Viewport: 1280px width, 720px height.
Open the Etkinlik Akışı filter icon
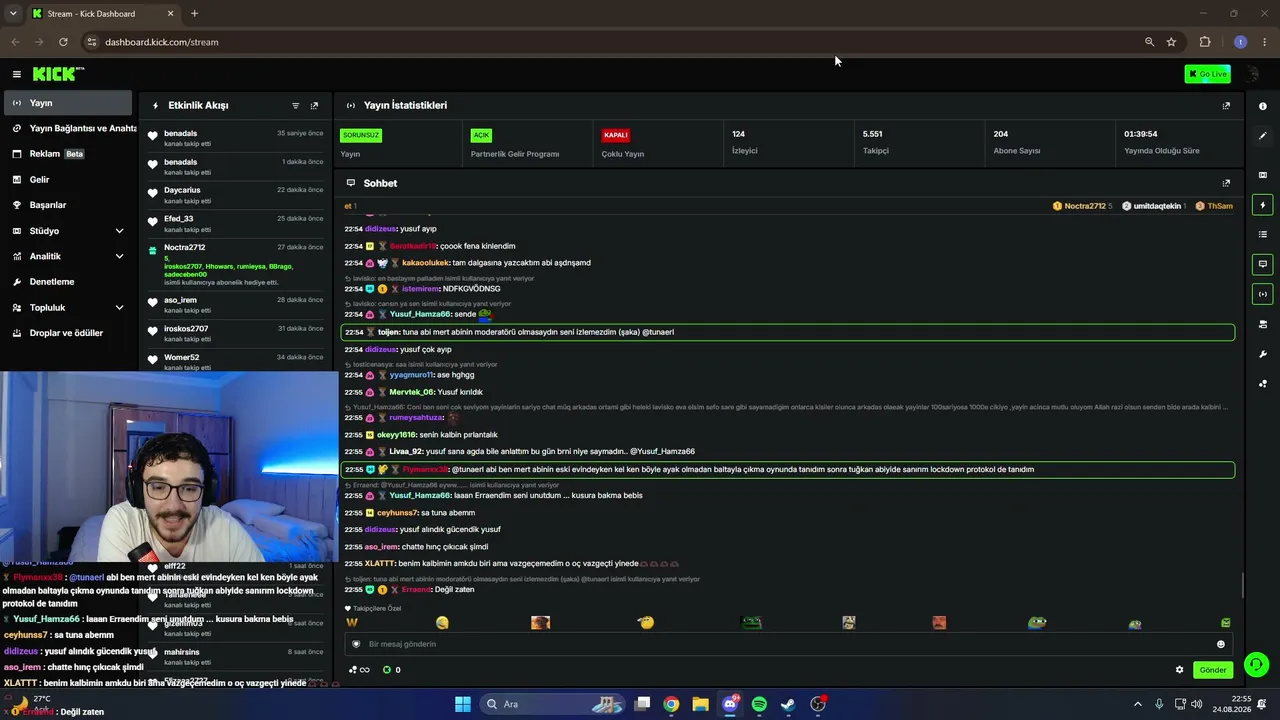(295, 106)
